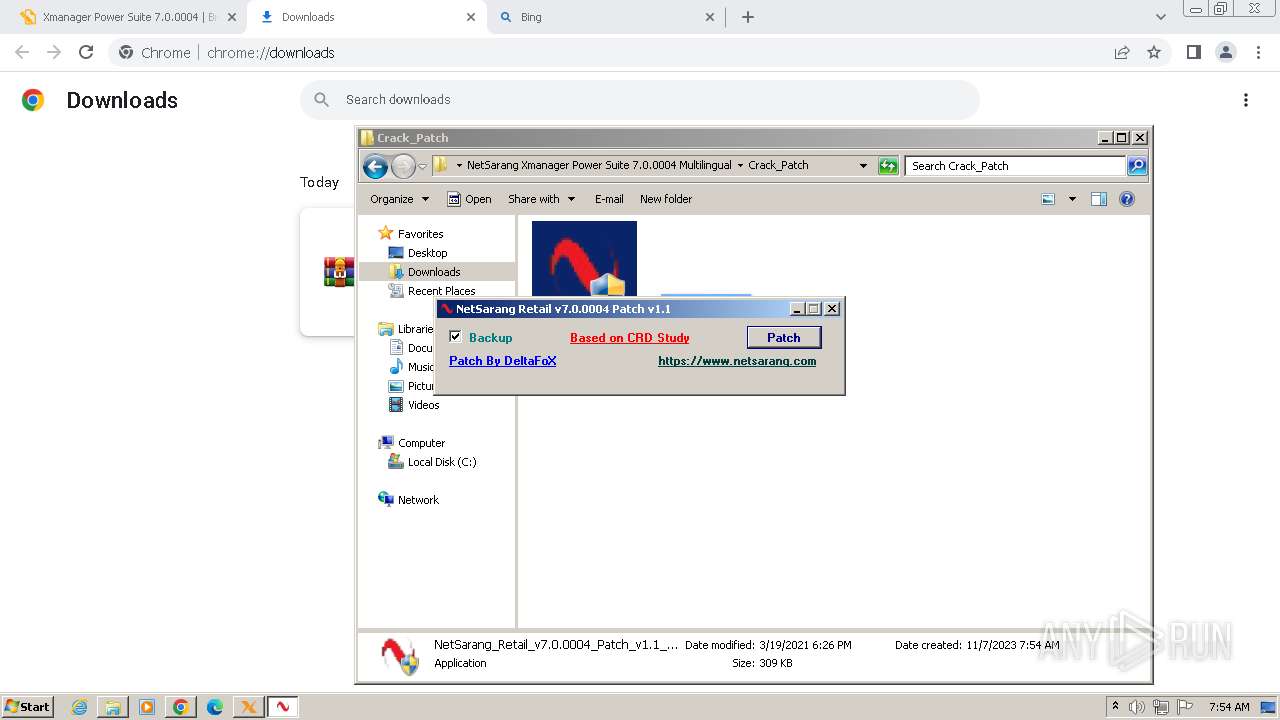Create a New folder from toolbar
This screenshot has height=720, width=1280.
pos(666,199)
